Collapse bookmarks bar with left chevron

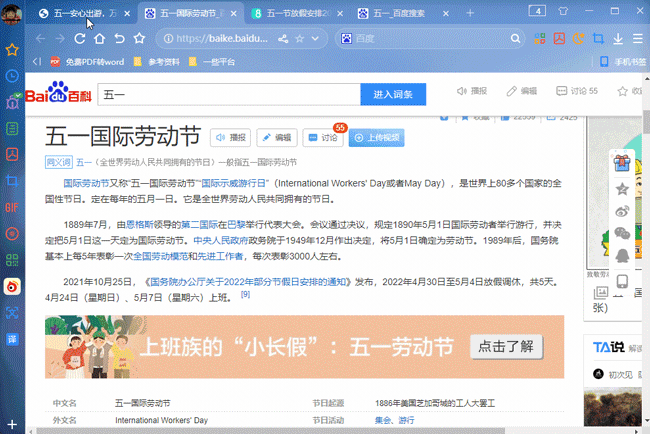point(37,62)
